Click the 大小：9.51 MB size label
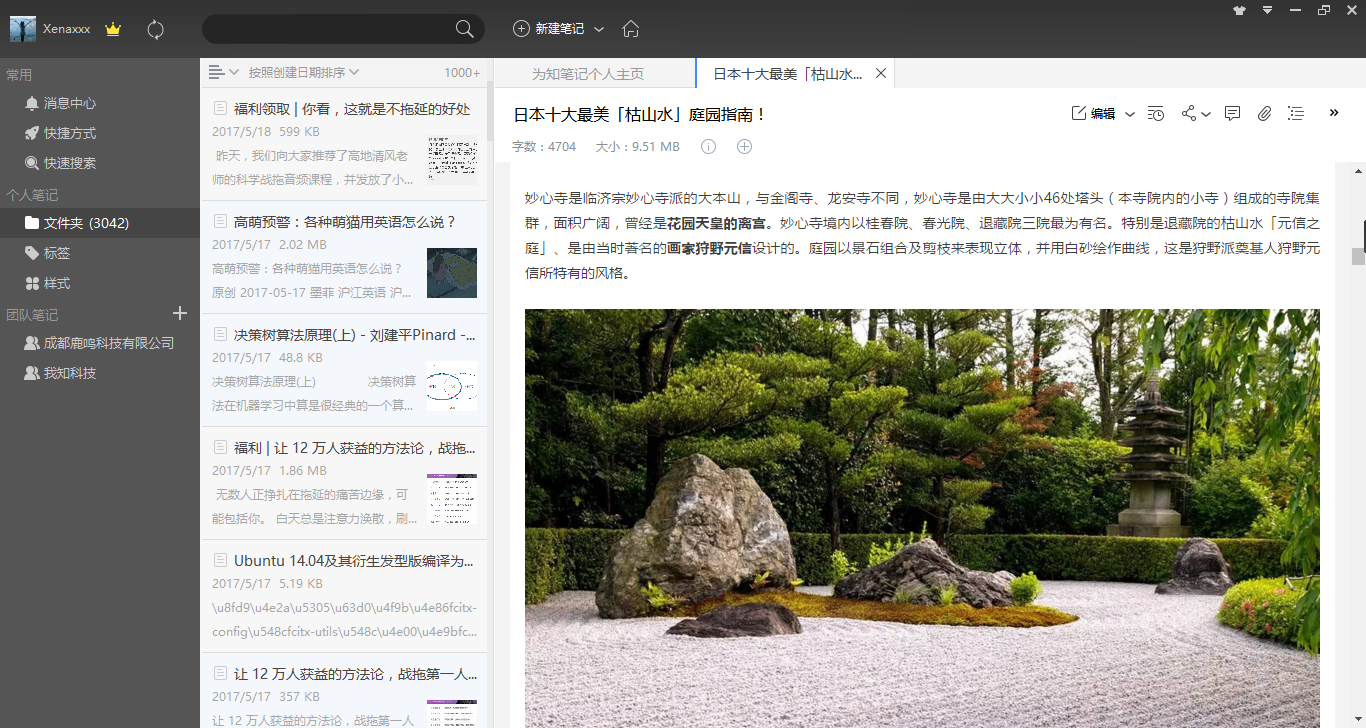This screenshot has height=728, width=1366. coord(637,147)
